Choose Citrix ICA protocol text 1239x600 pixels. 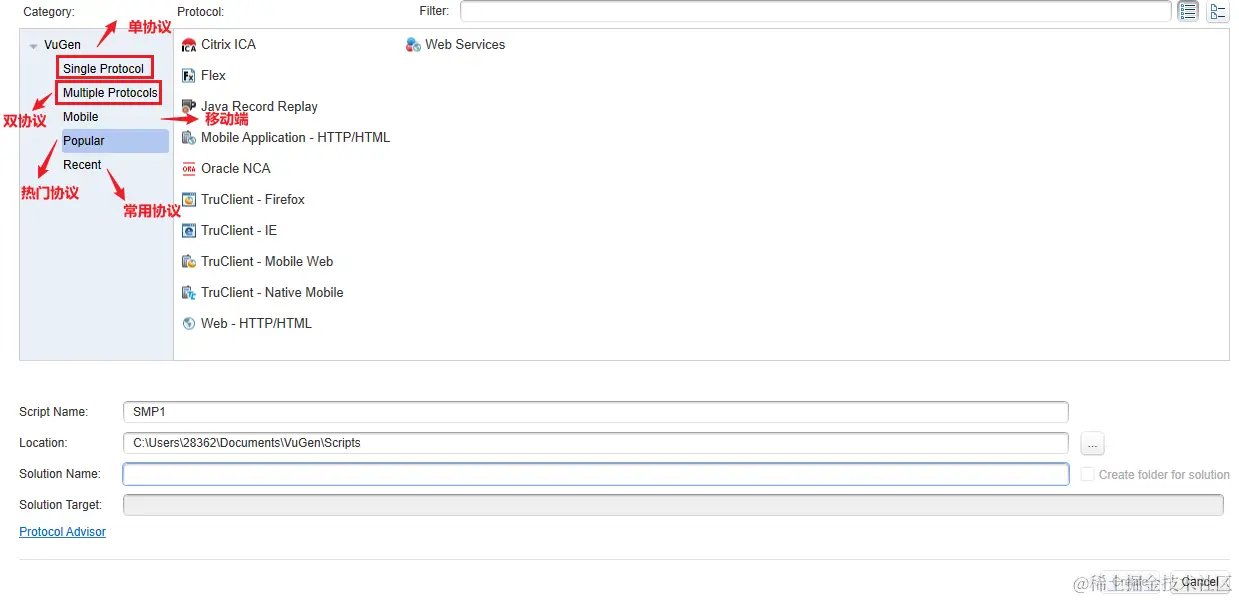point(228,45)
